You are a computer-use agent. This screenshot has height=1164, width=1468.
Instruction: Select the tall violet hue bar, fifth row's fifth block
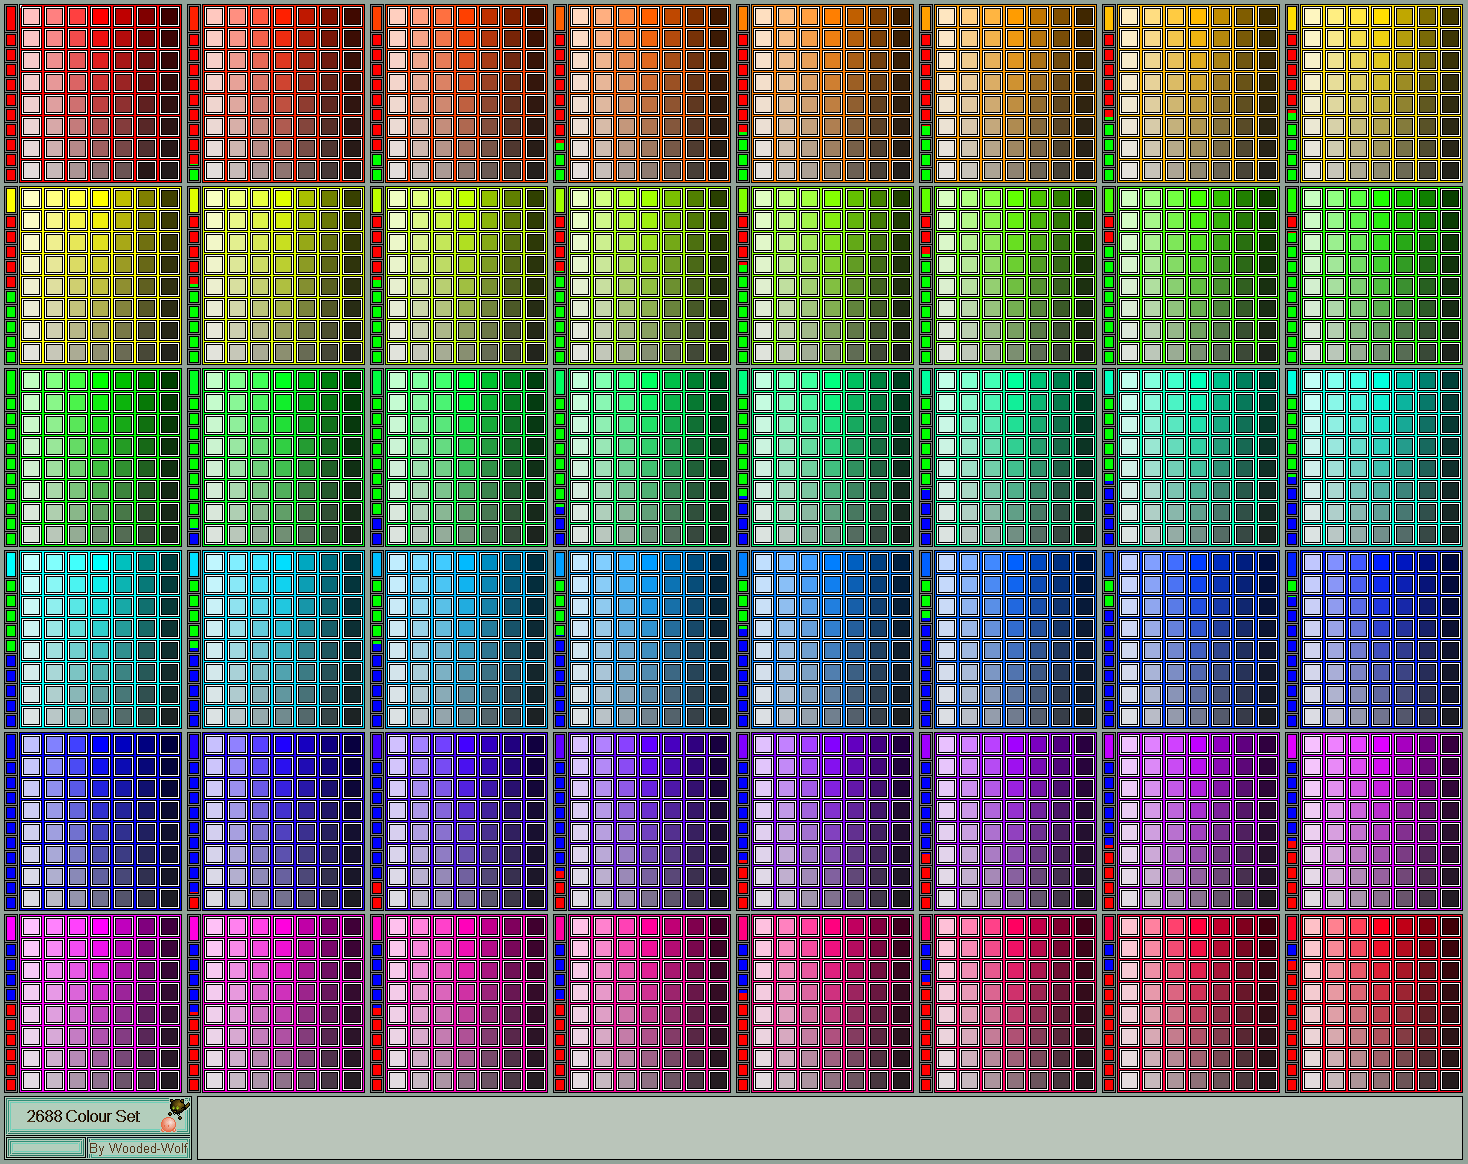coord(743,747)
